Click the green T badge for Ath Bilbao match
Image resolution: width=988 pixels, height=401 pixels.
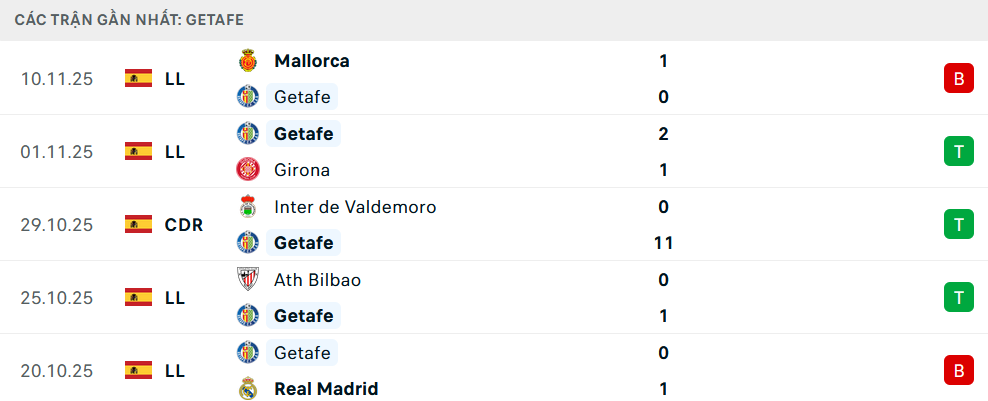958,298
